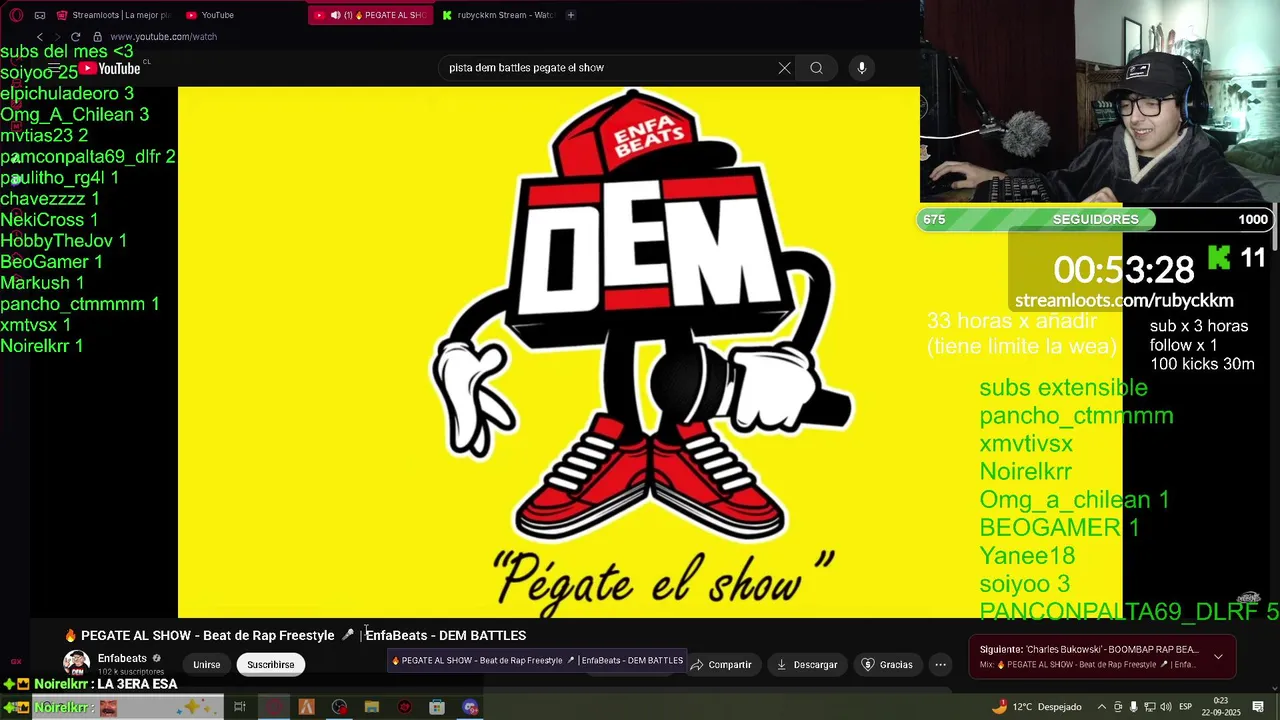
Task: Open the Enfabeats channel avatar
Action: tap(76, 663)
